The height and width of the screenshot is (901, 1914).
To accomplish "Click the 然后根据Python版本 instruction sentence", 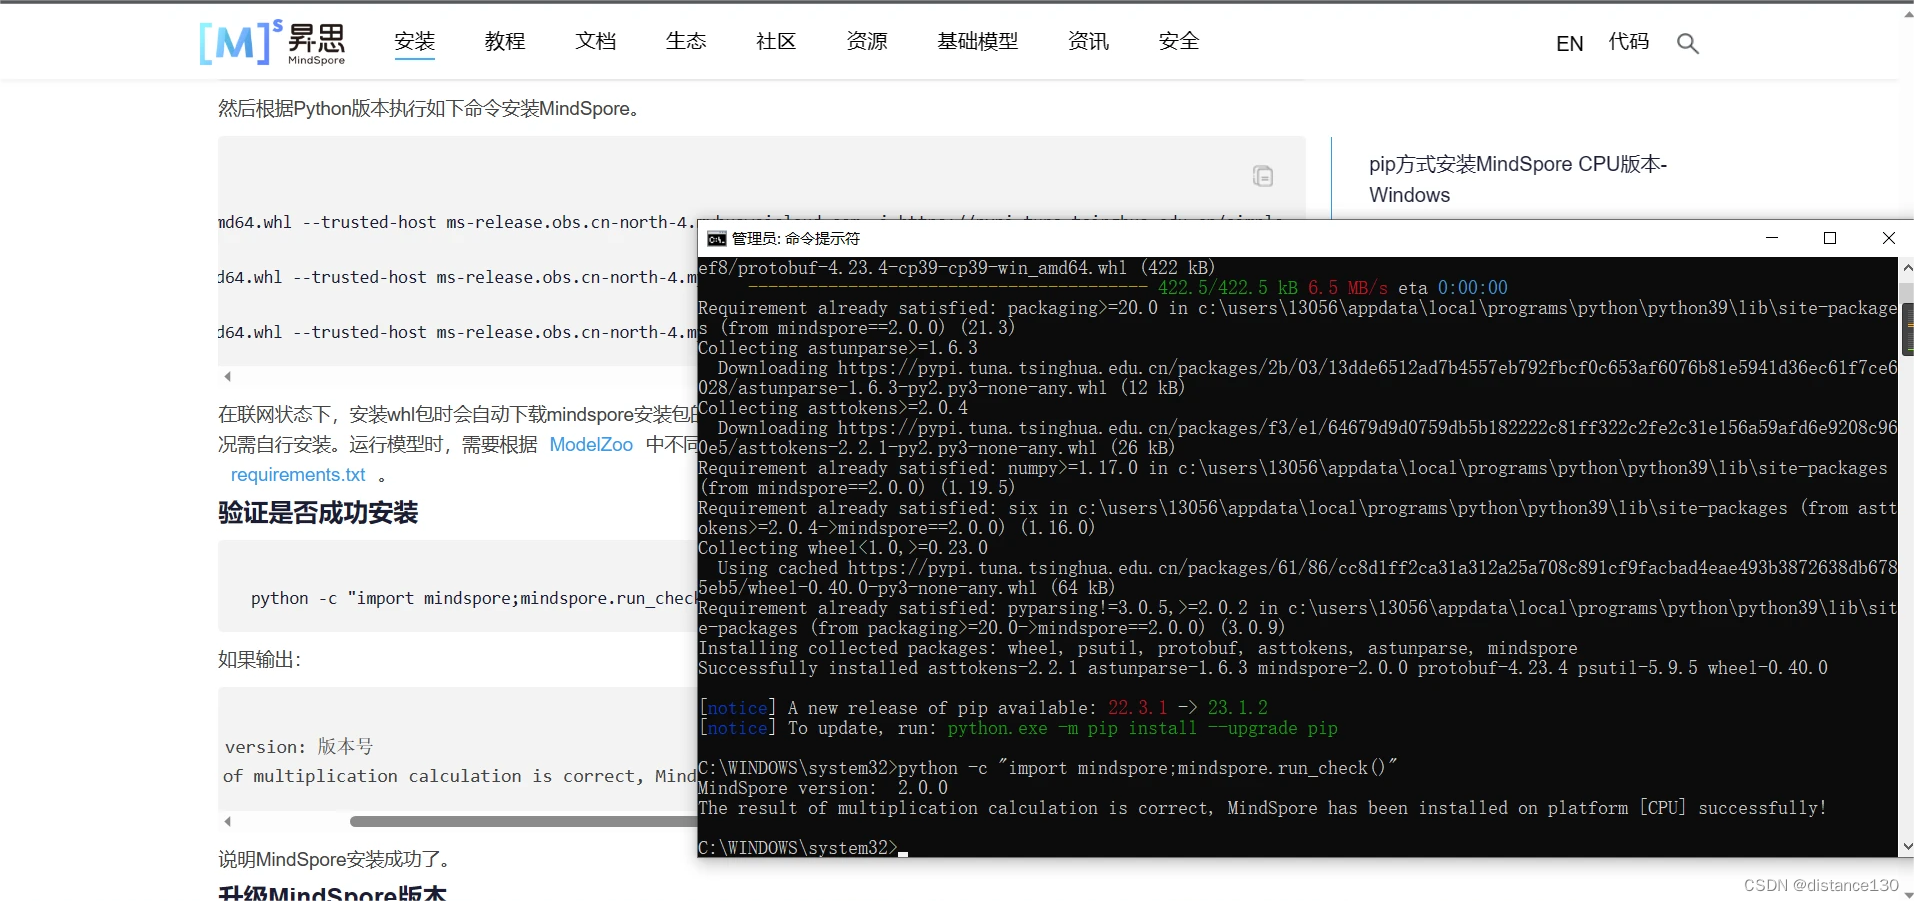I will (x=428, y=108).
